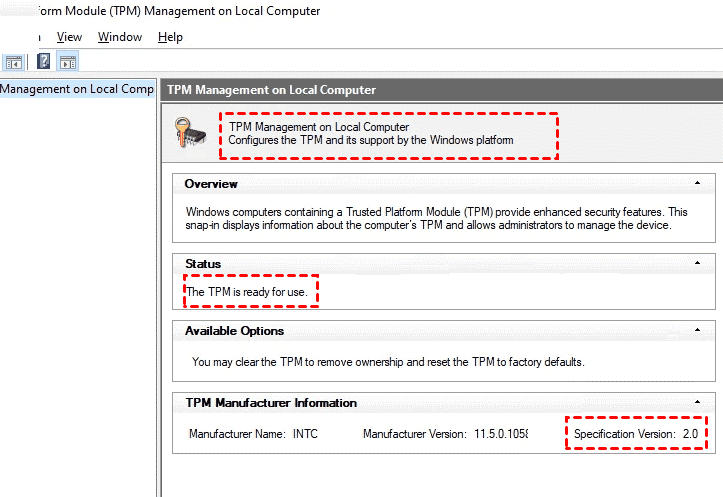Click the Overview section heading
The image size is (723, 497).
point(211,184)
